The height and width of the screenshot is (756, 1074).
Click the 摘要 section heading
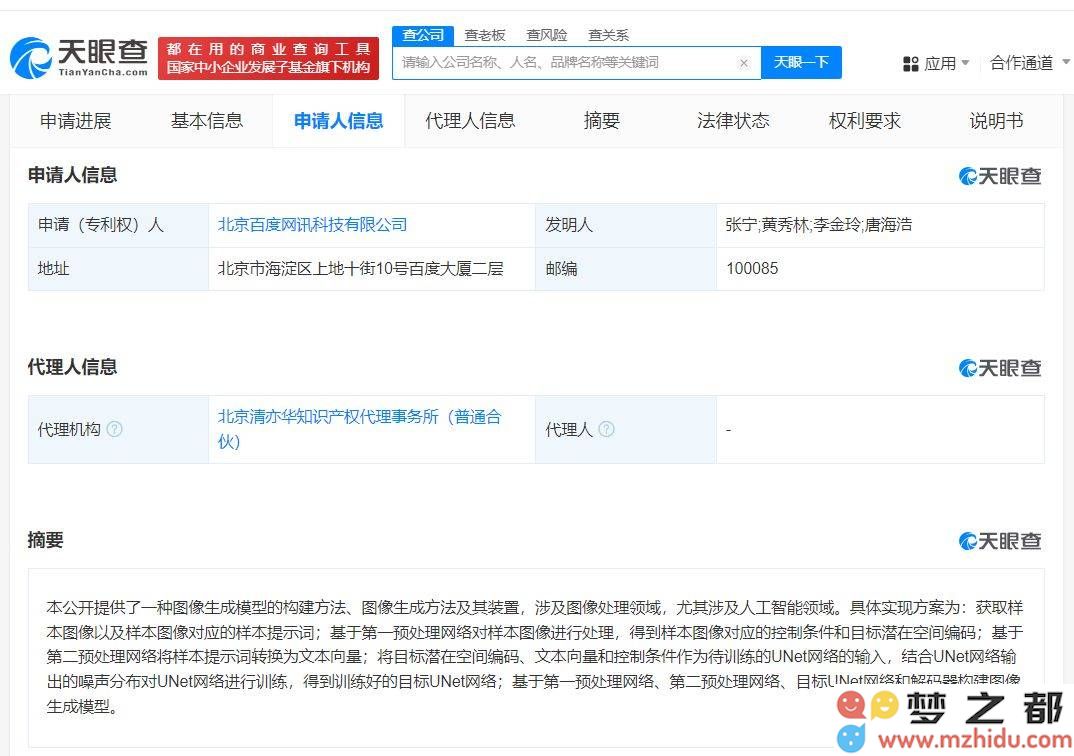[x=45, y=540]
